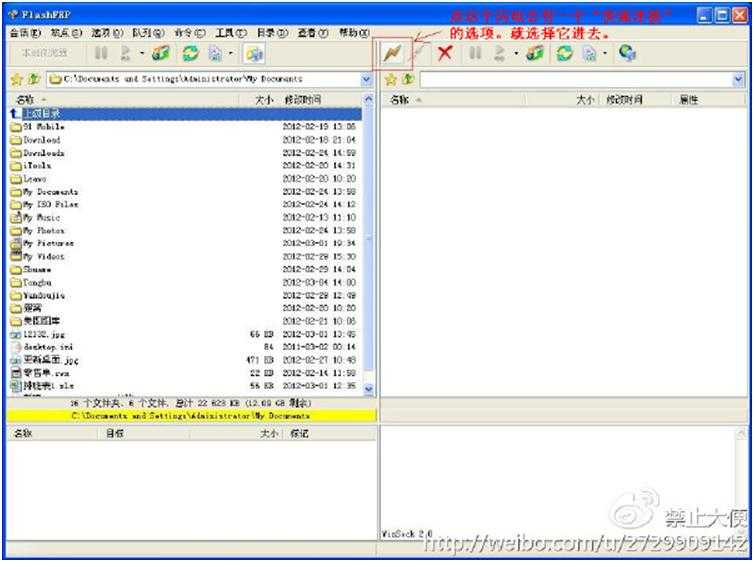This screenshot has width=754, height=562.
Task: Open the 工具(T) menu
Action: pyautogui.click(x=231, y=33)
